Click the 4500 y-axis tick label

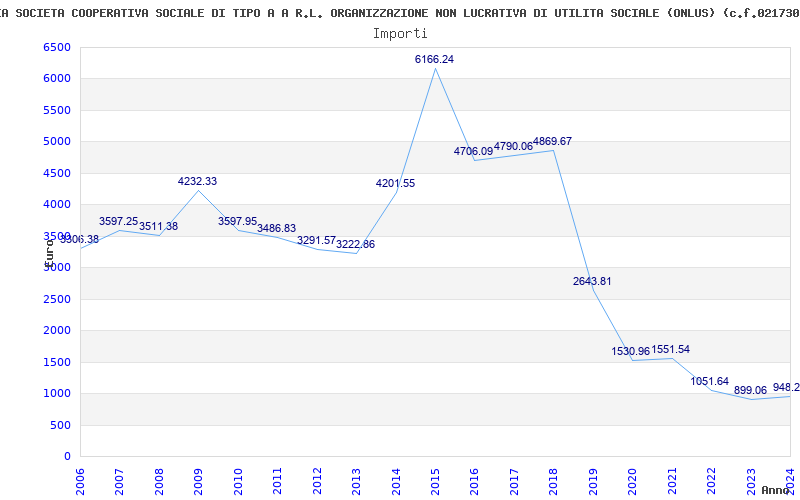click(x=57, y=173)
